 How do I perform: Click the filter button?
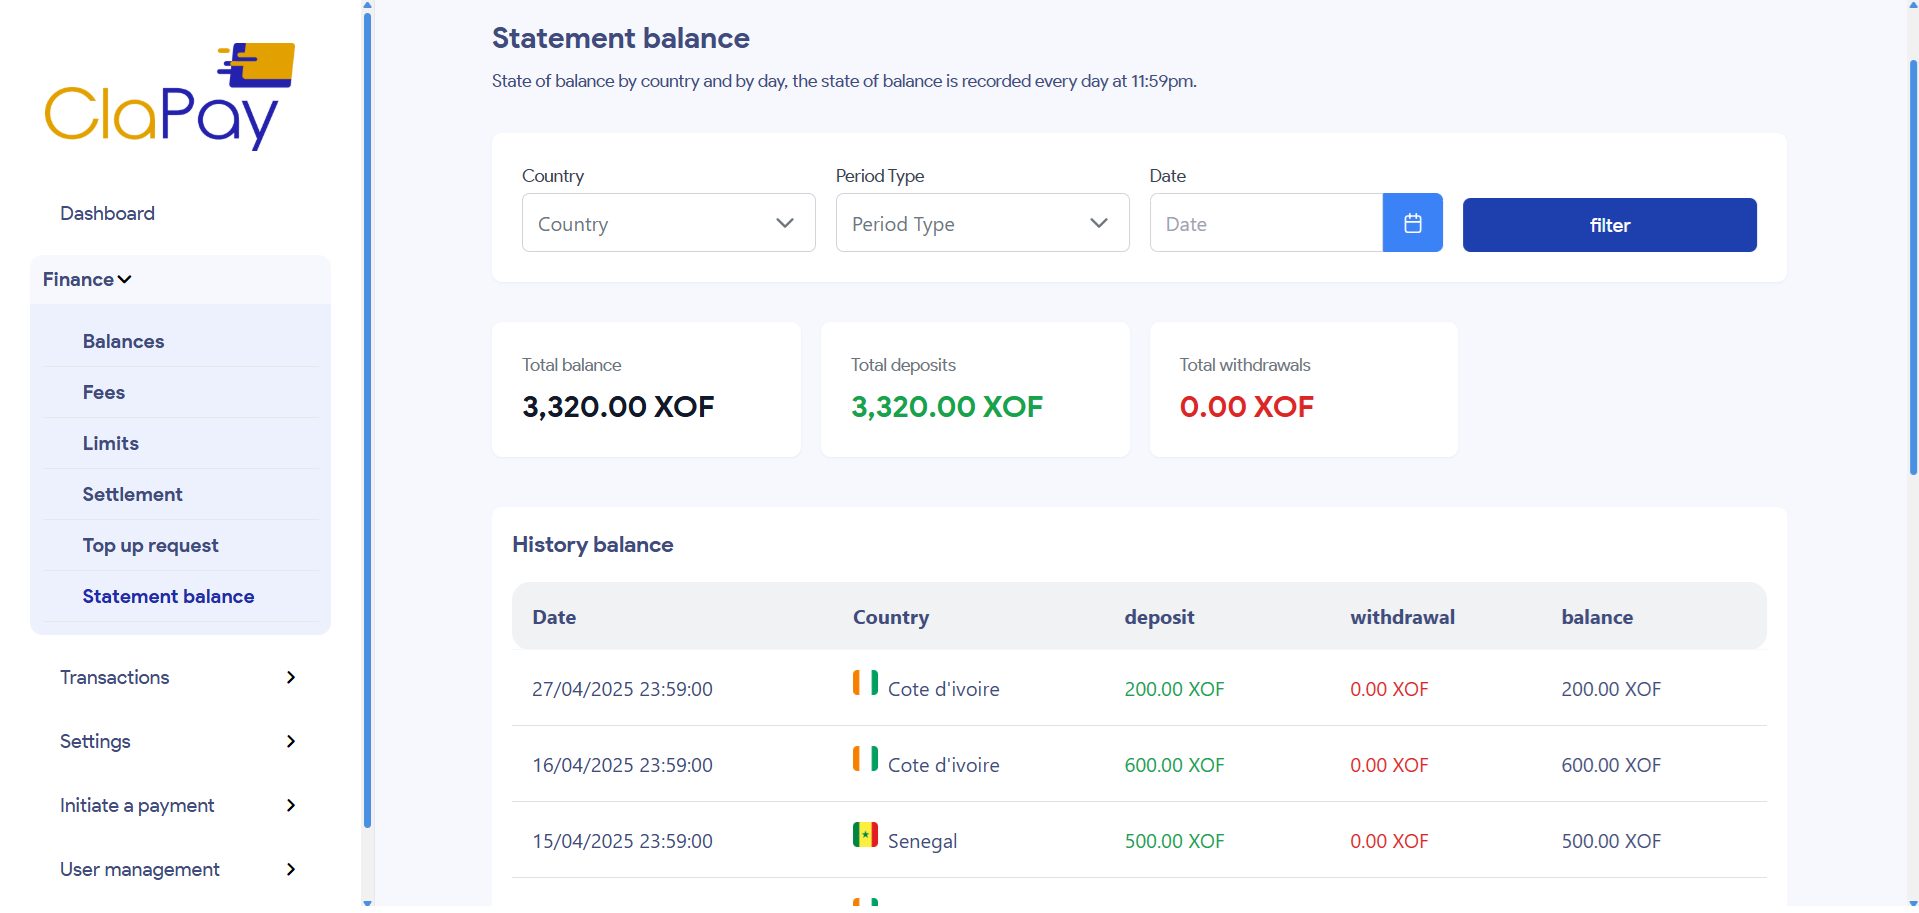[x=1609, y=224]
